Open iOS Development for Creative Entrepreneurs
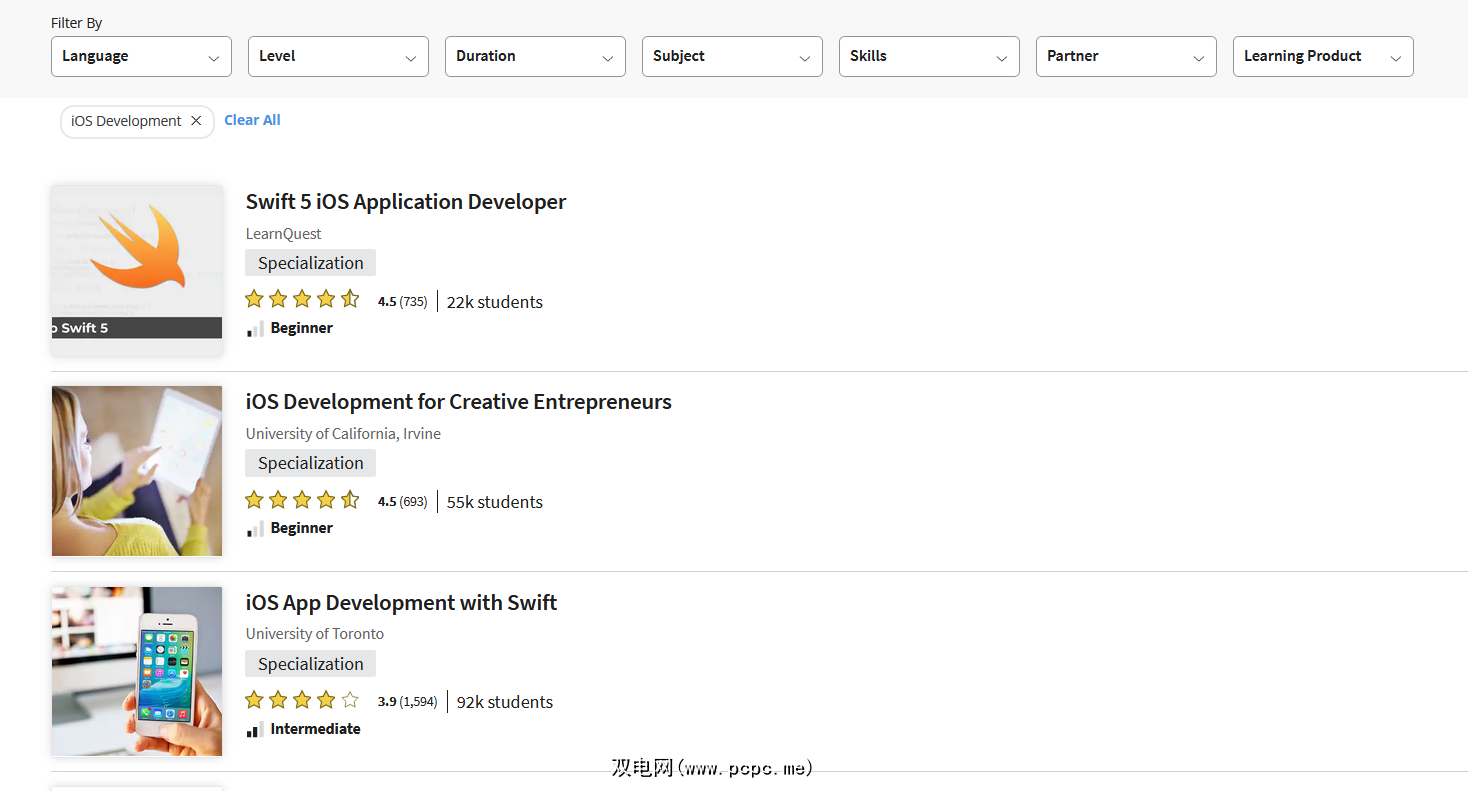Screen dimensions: 1468x791 [459, 402]
